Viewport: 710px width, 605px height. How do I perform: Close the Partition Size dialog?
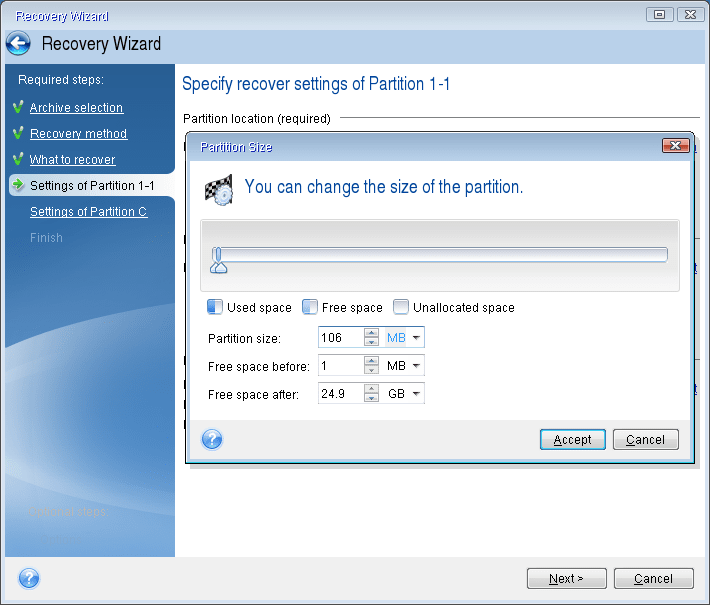coord(676,146)
